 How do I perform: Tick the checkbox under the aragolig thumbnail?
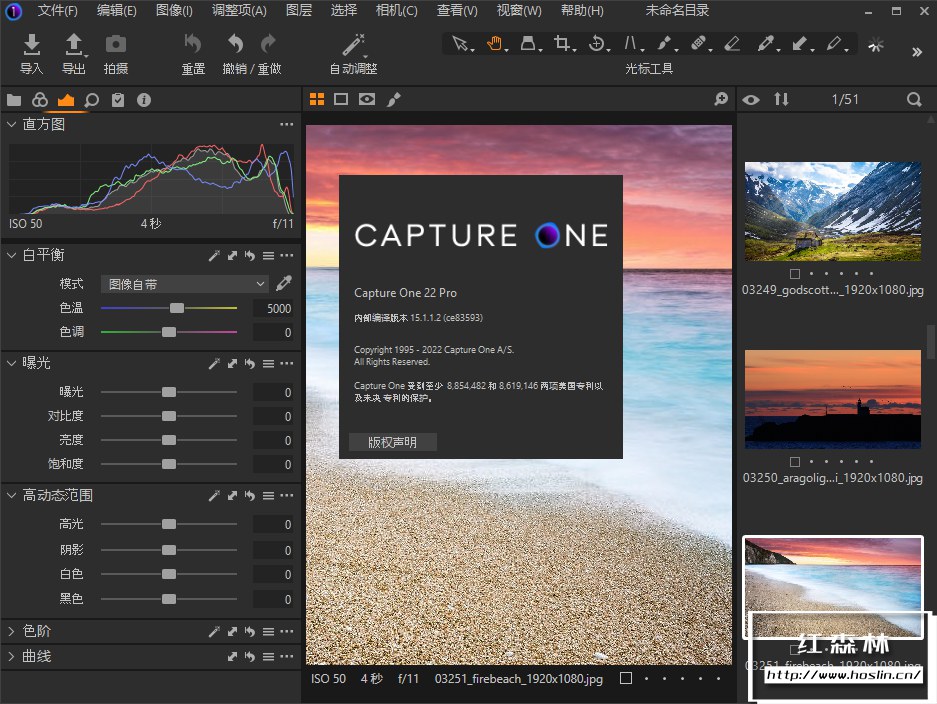coord(794,462)
